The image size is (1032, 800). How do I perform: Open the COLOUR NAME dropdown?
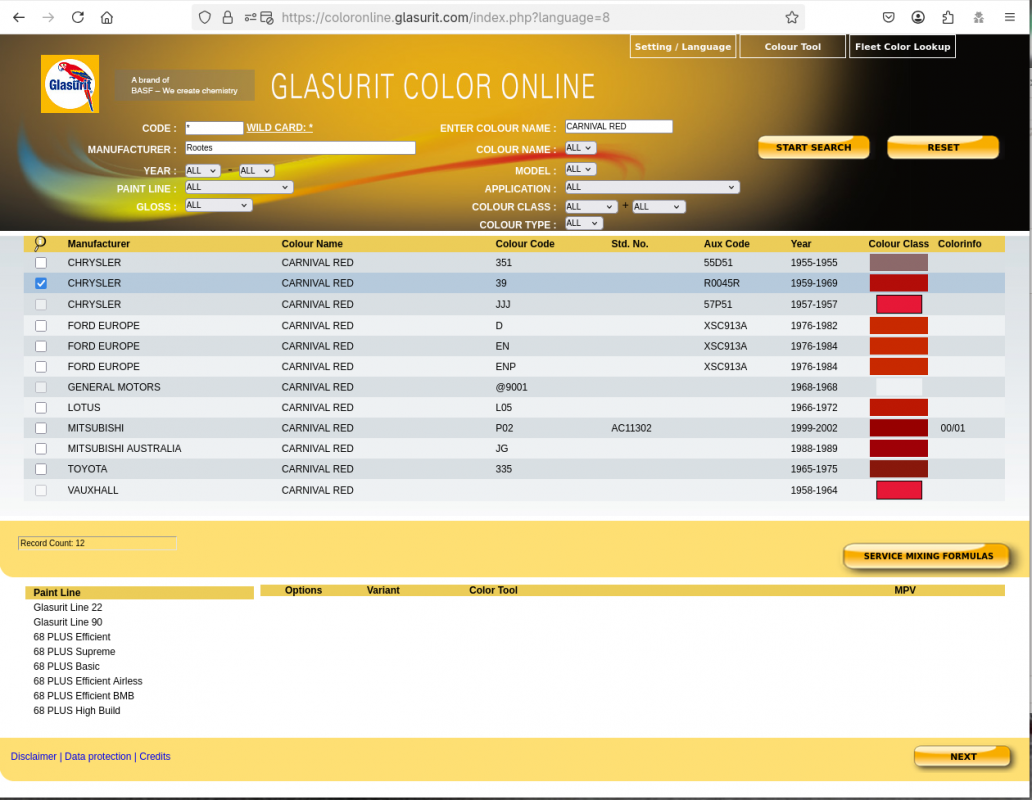point(580,148)
